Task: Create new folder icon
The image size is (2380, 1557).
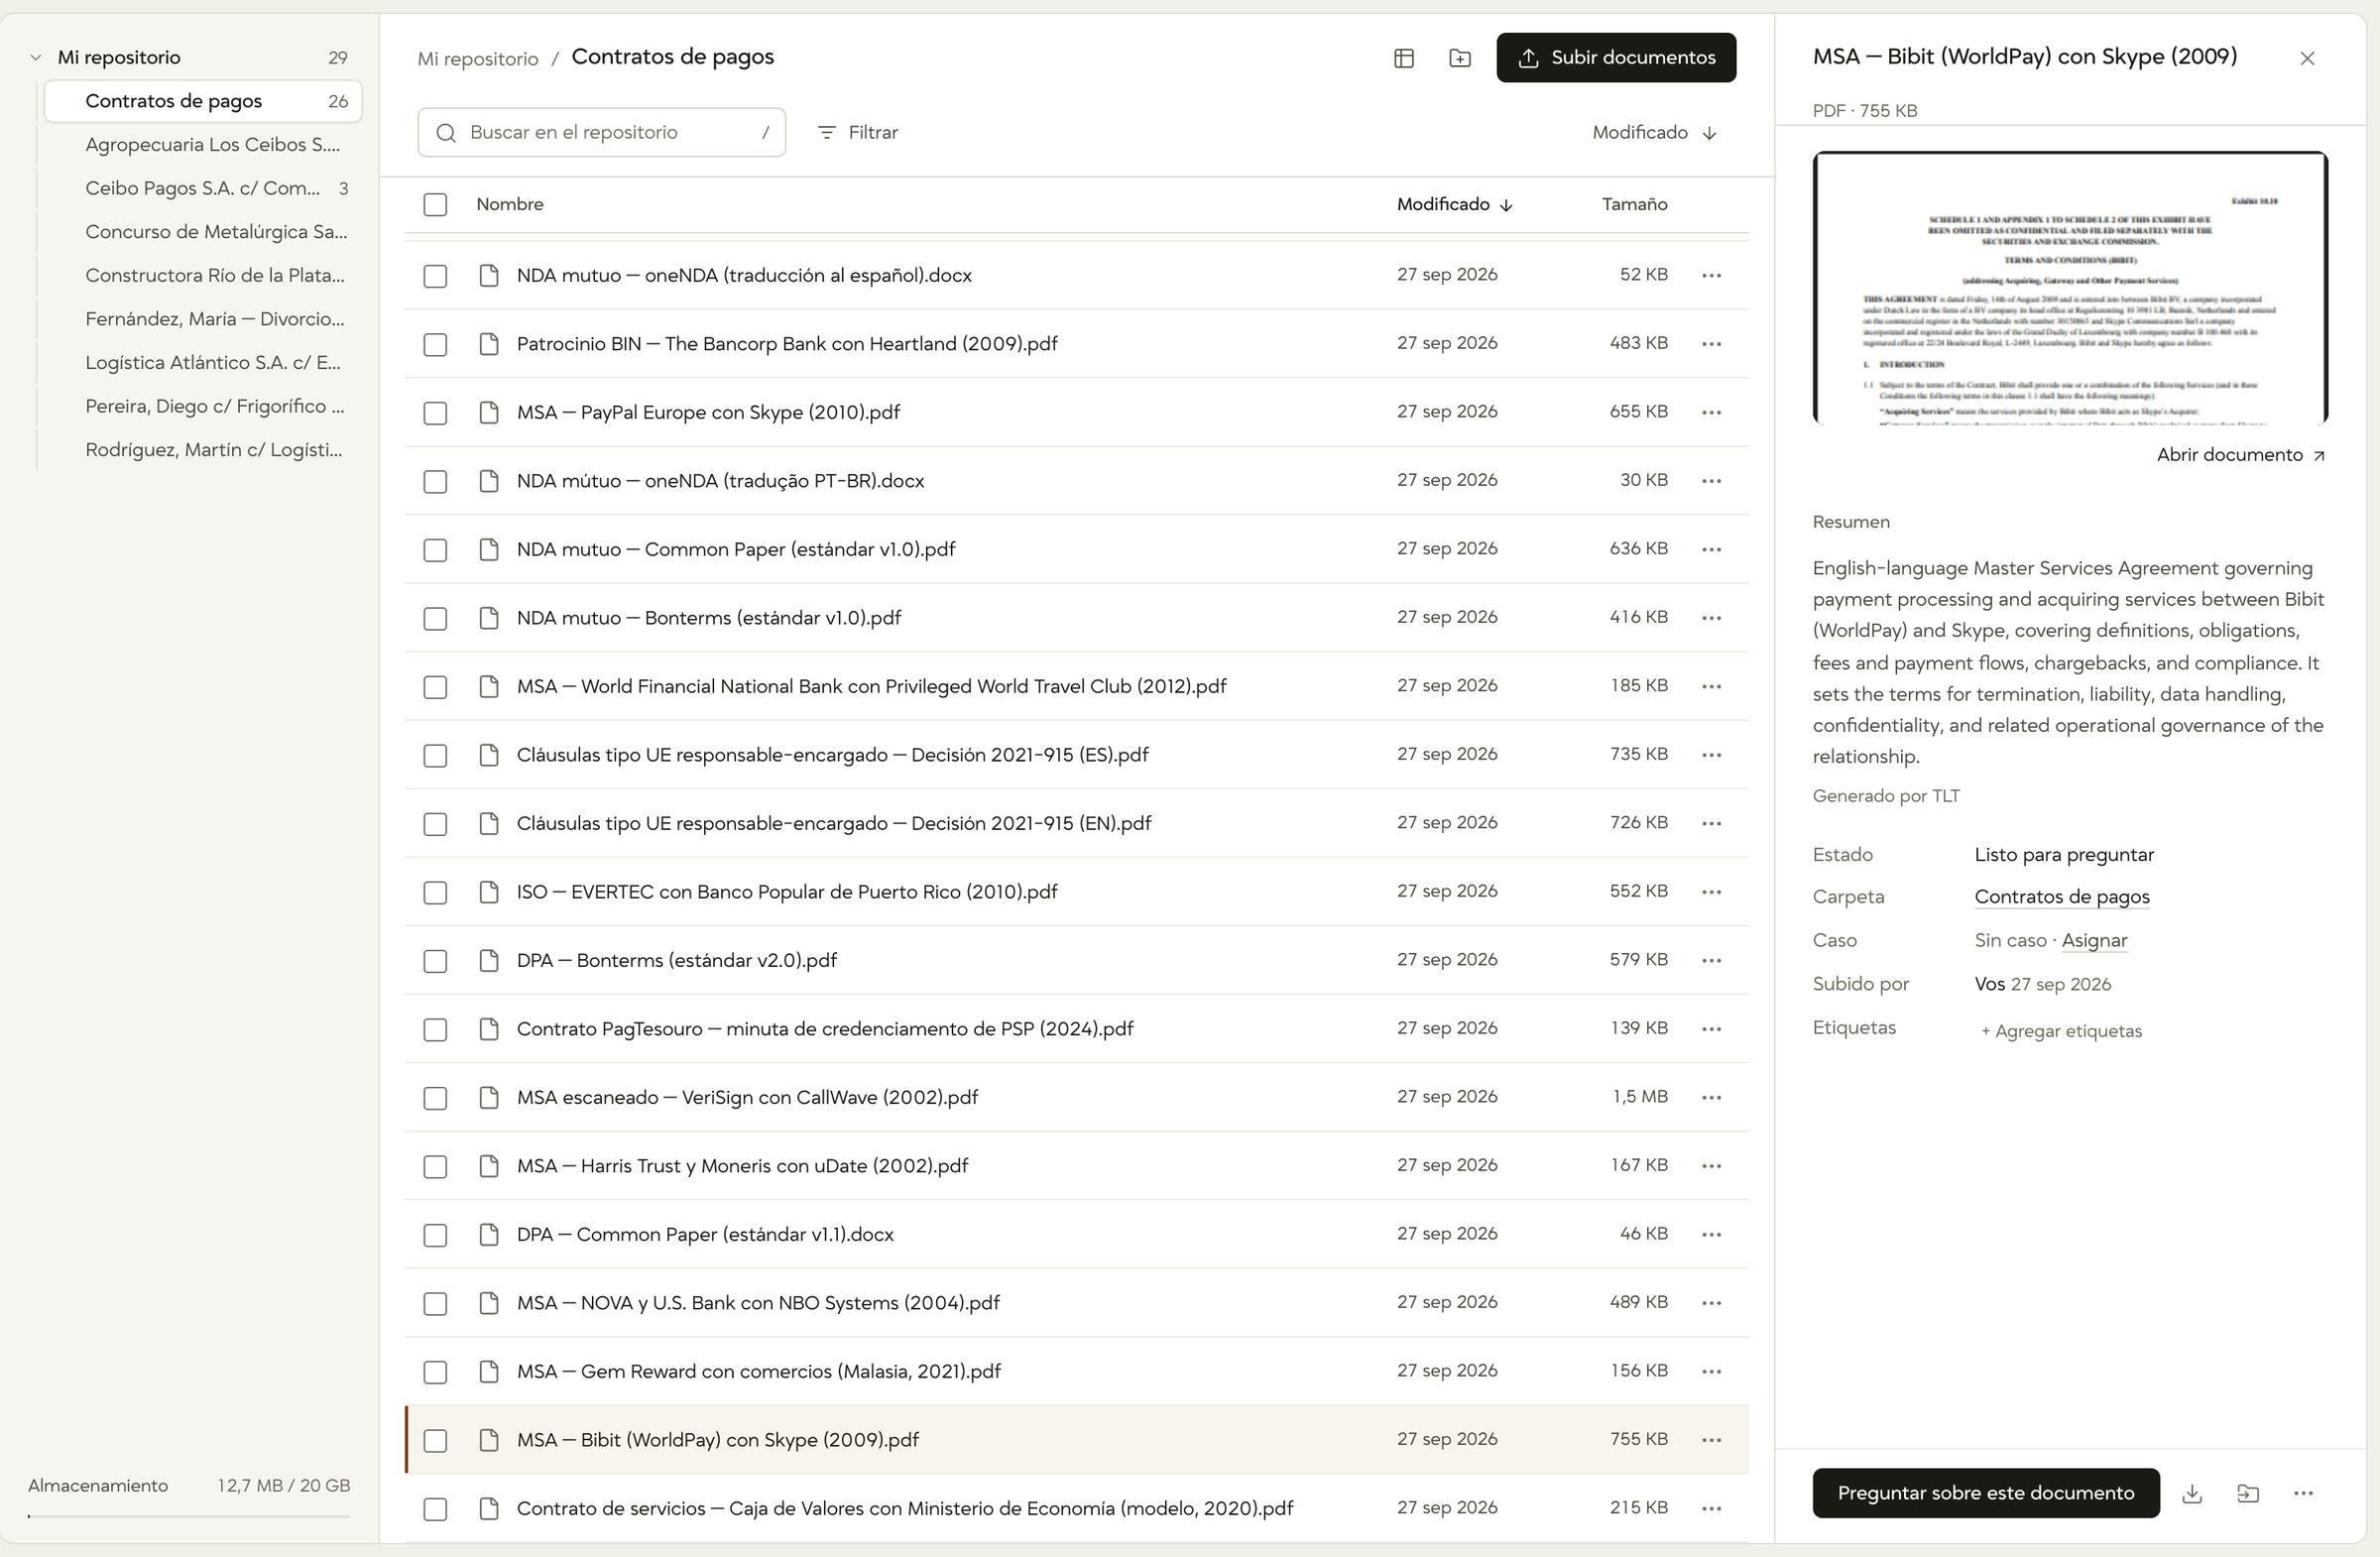Action: tap(1459, 58)
